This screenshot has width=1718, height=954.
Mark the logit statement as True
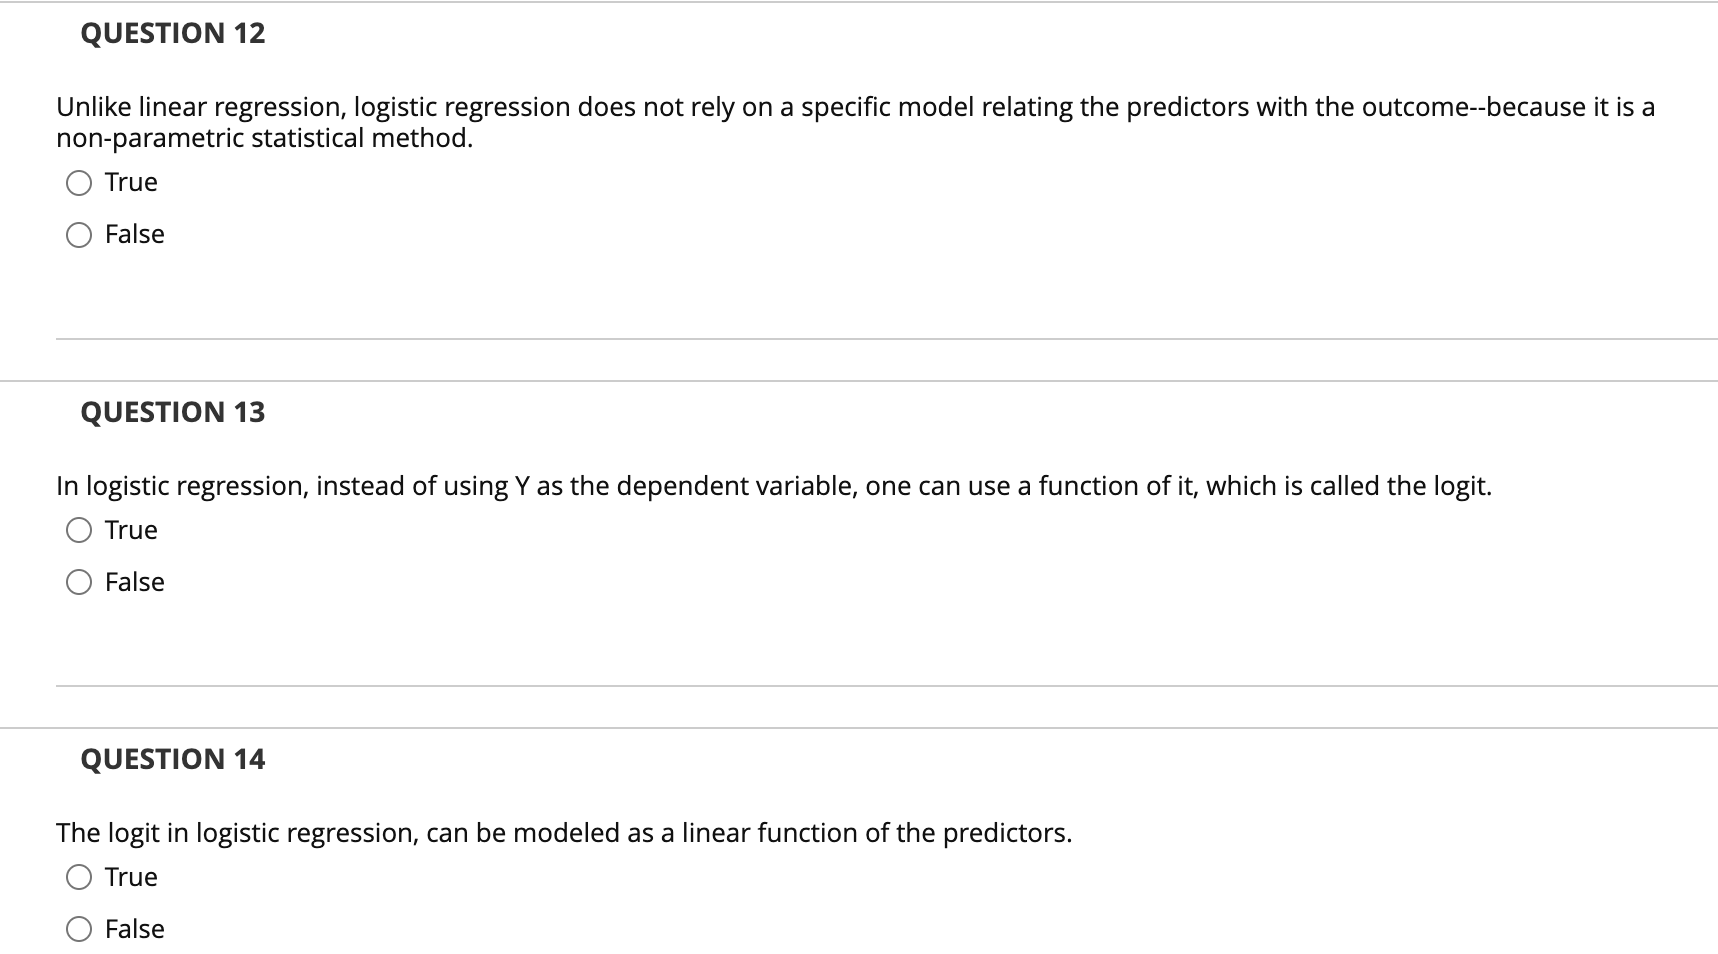[79, 530]
